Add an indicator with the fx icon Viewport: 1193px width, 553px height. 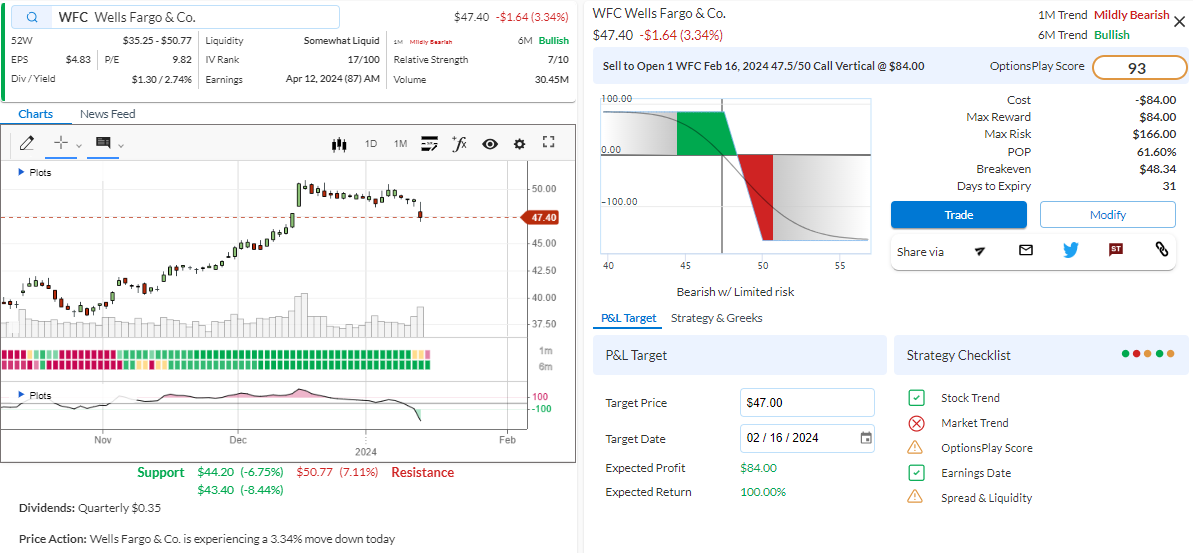[x=459, y=143]
